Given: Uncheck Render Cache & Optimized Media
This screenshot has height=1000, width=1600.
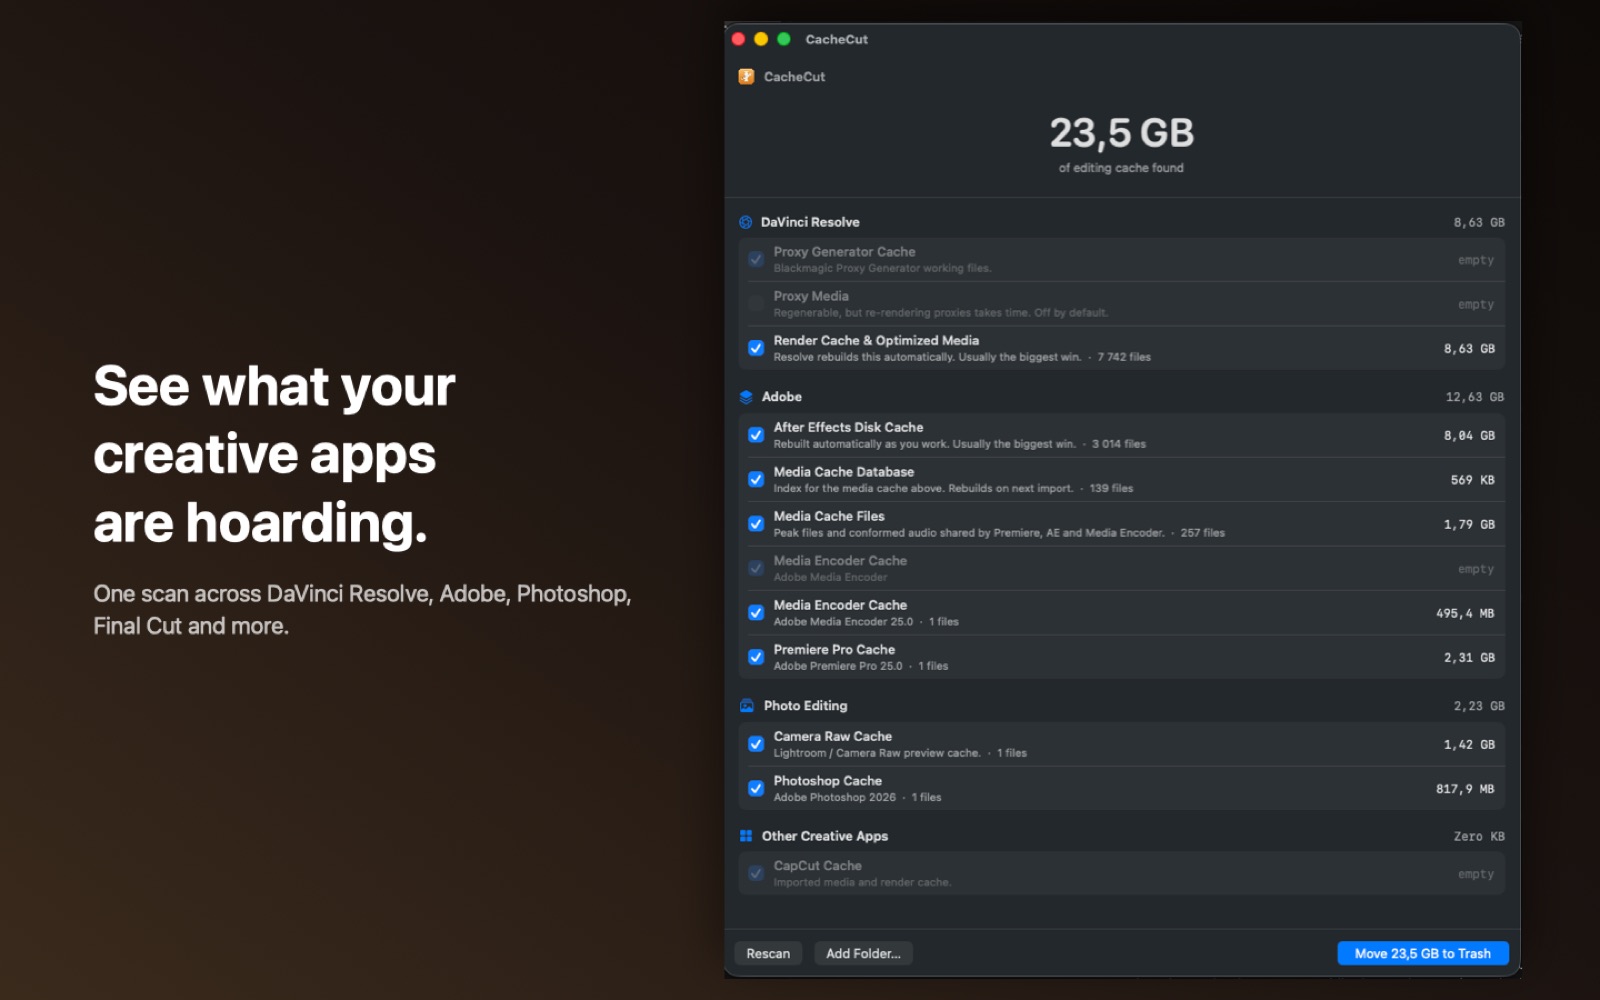Looking at the screenshot, I should pos(756,348).
